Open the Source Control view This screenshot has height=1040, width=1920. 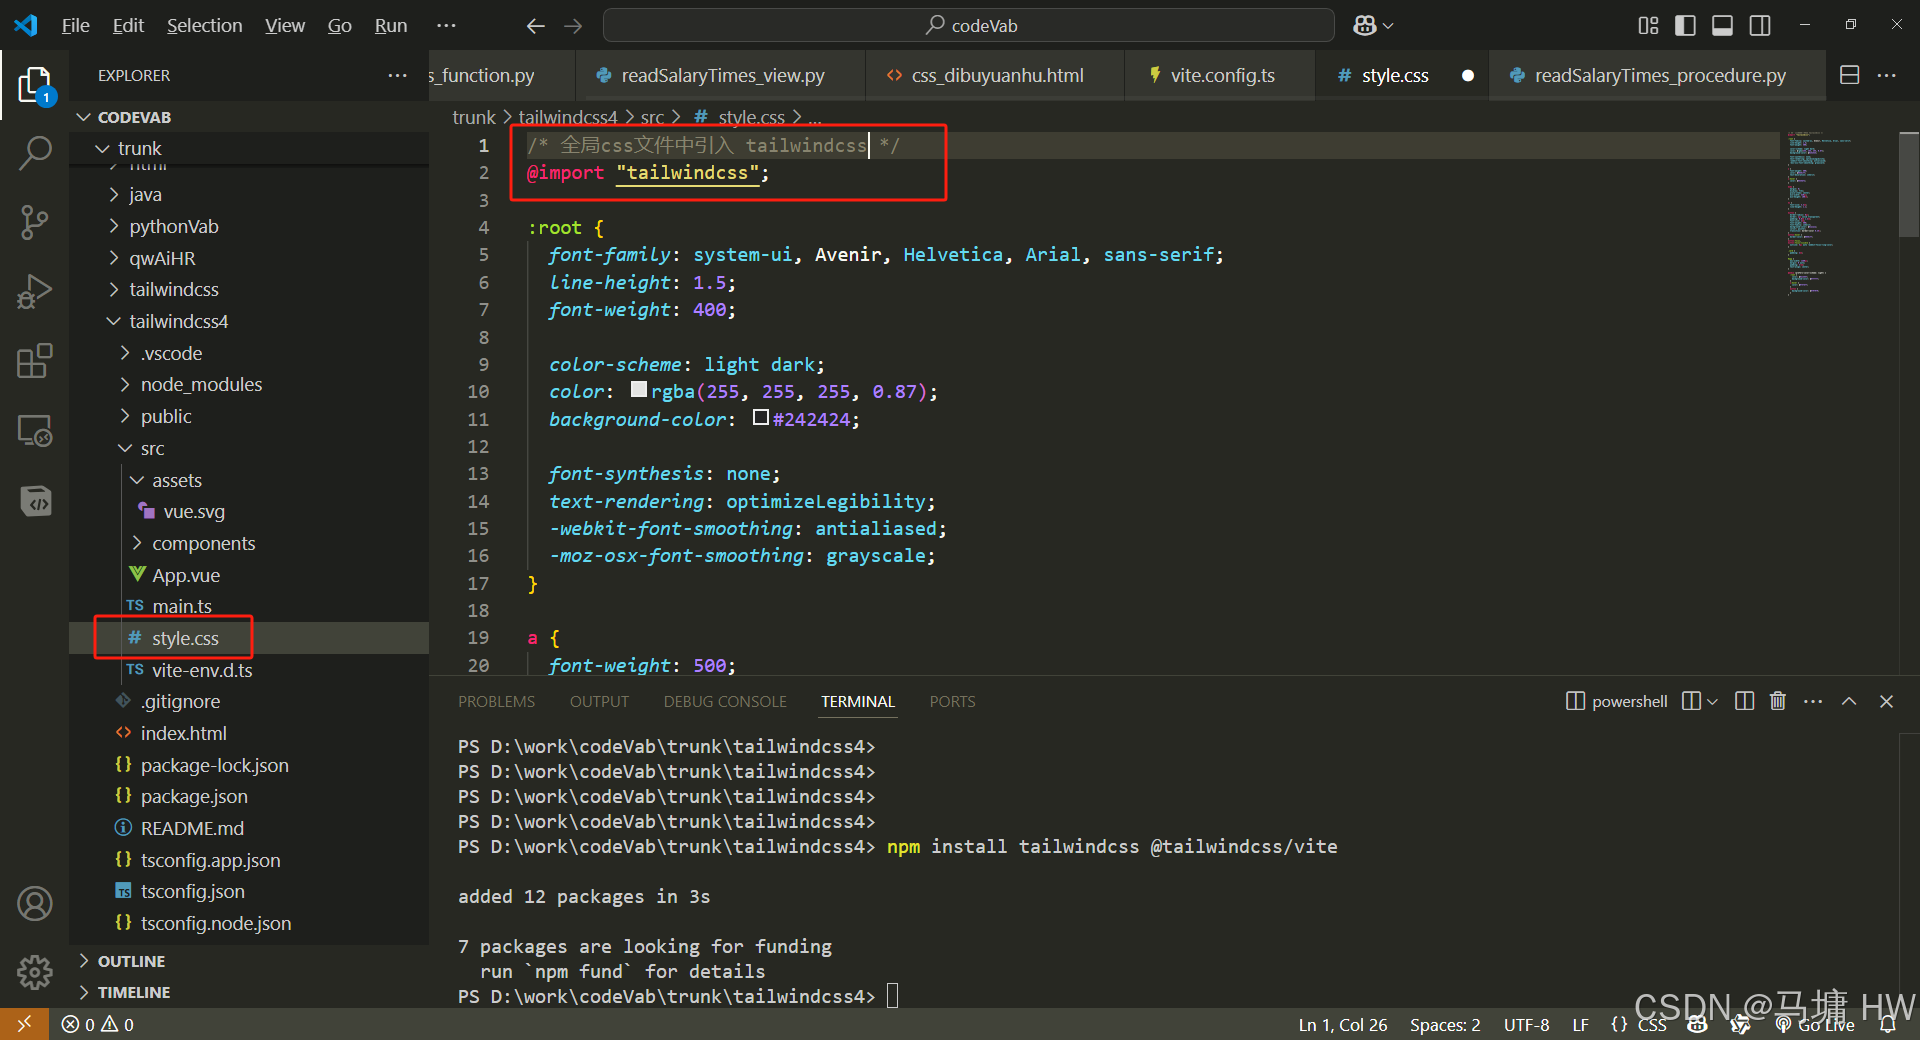click(x=35, y=222)
